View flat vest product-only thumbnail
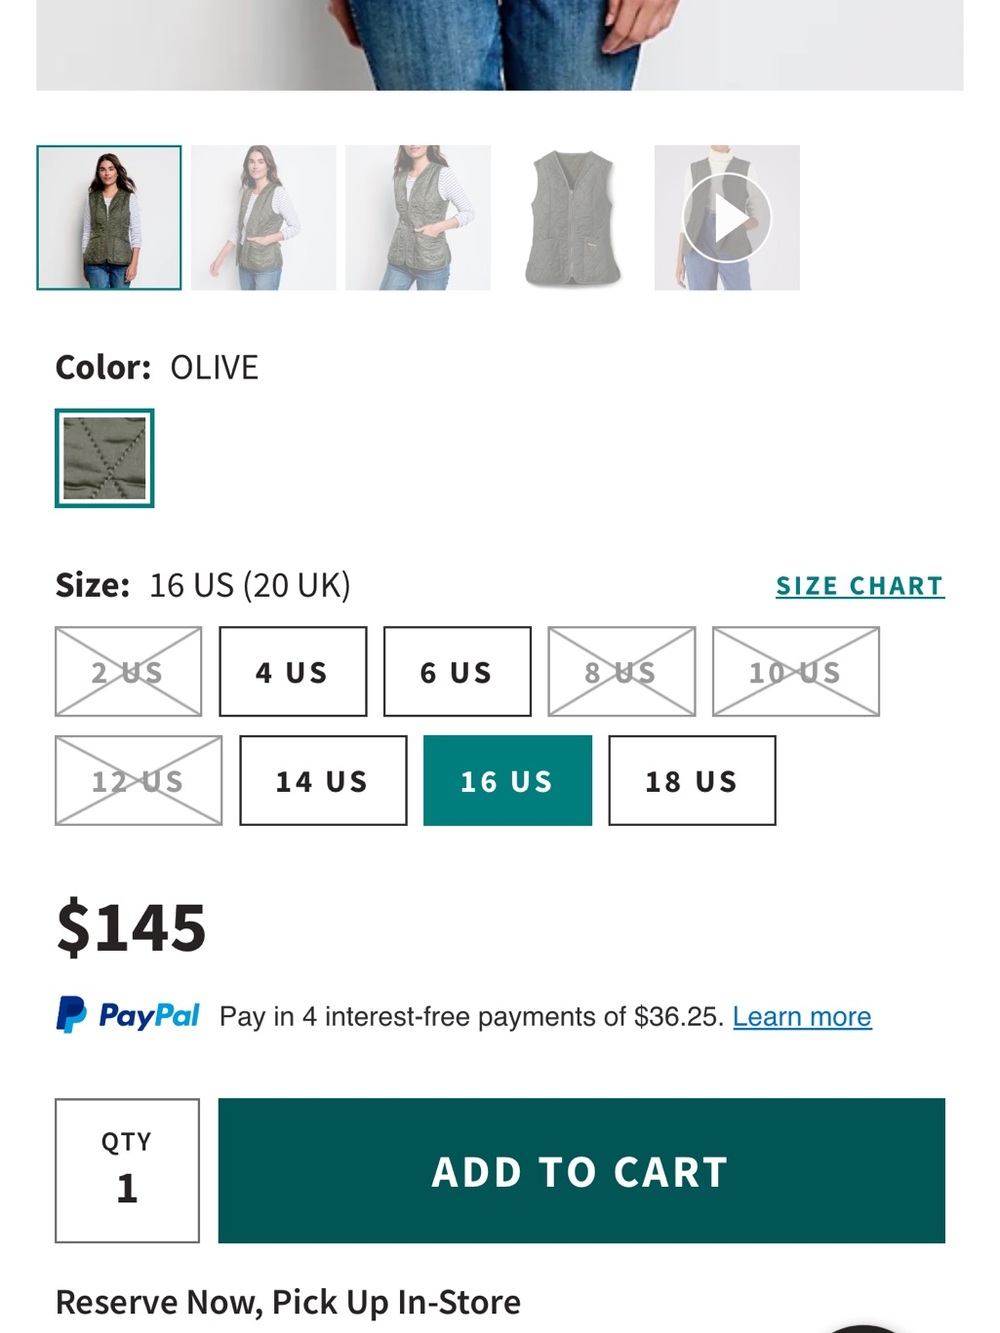This screenshot has width=1000, height=1333. [x=573, y=218]
